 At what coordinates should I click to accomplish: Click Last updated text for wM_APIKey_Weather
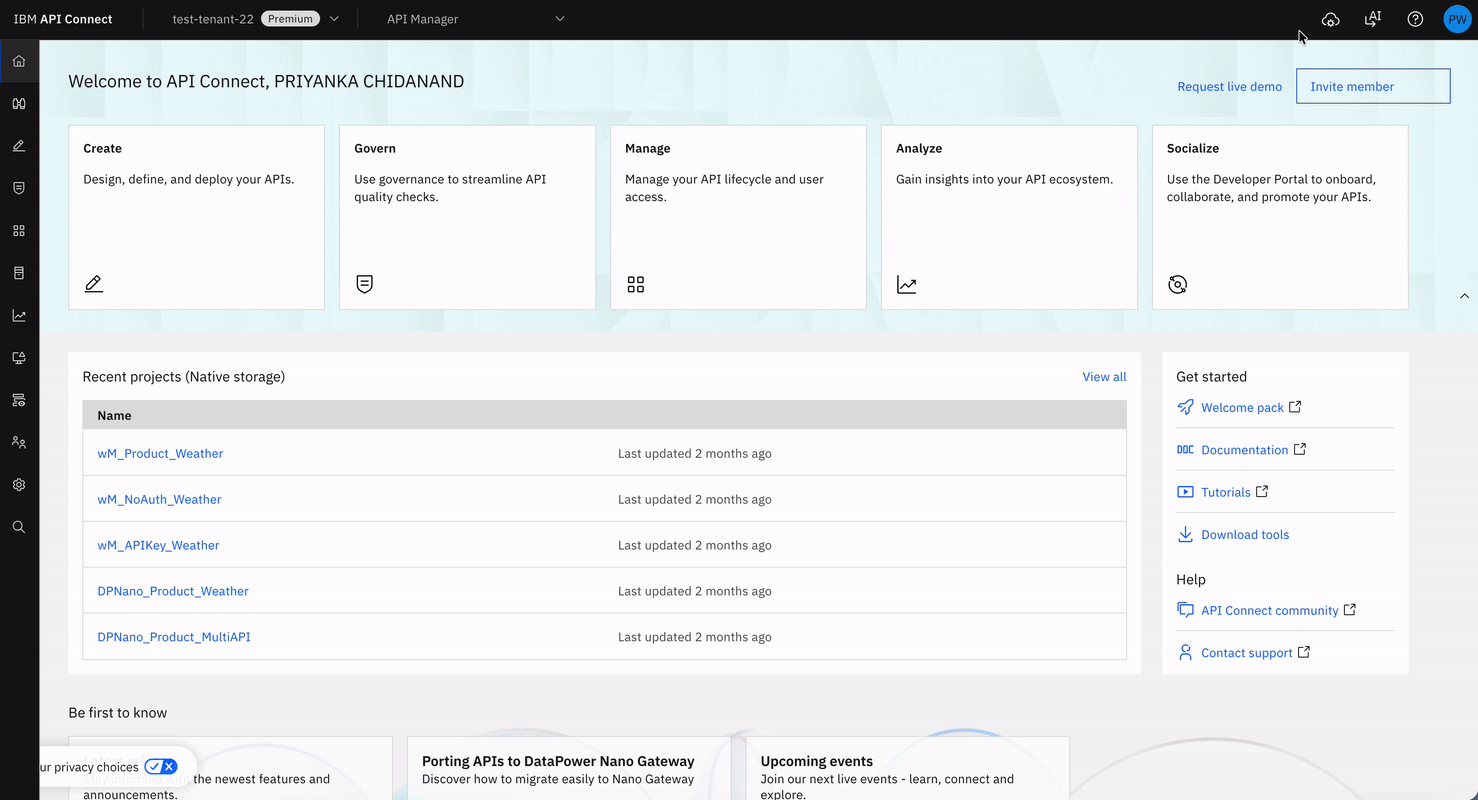695,546
